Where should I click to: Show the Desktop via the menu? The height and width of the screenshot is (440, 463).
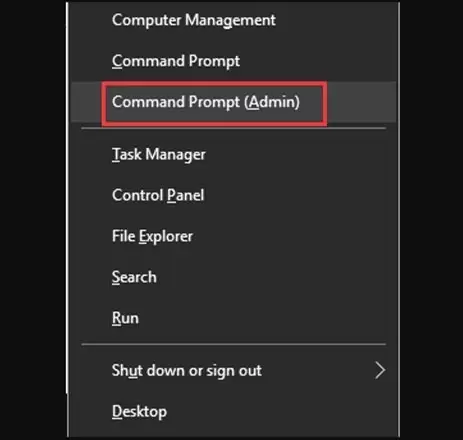(233, 412)
